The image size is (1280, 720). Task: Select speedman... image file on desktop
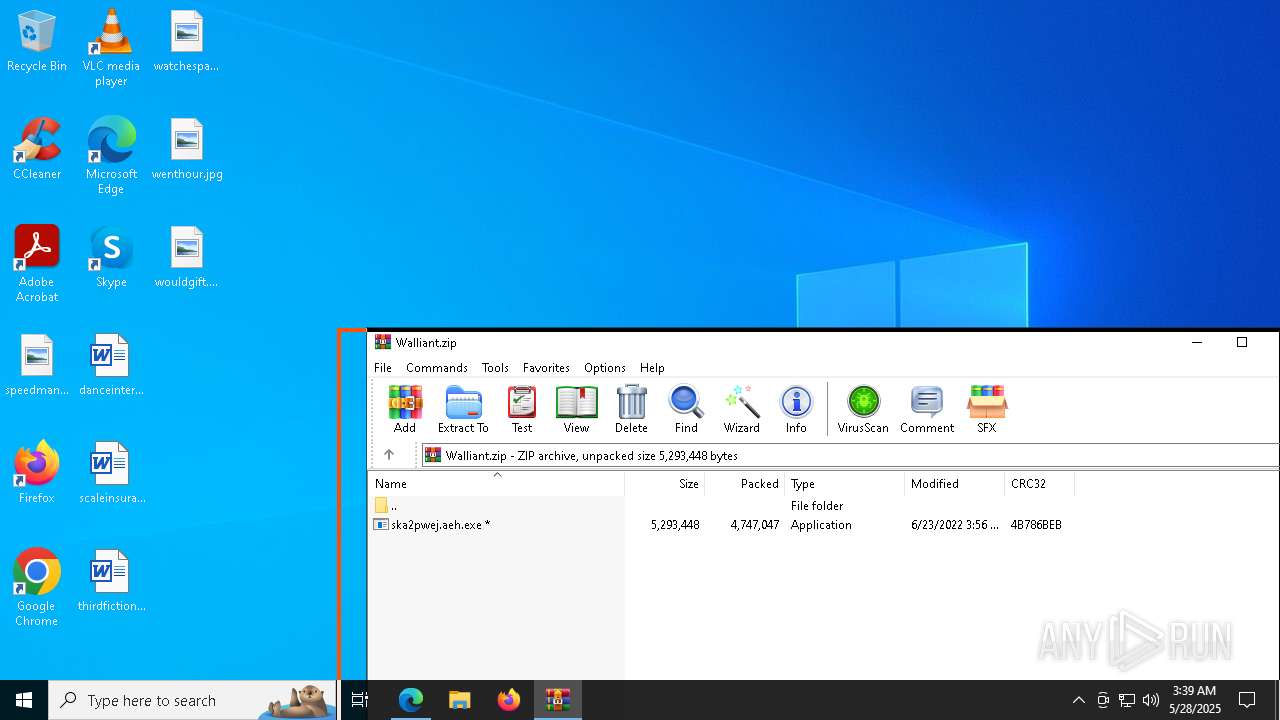(x=37, y=365)
